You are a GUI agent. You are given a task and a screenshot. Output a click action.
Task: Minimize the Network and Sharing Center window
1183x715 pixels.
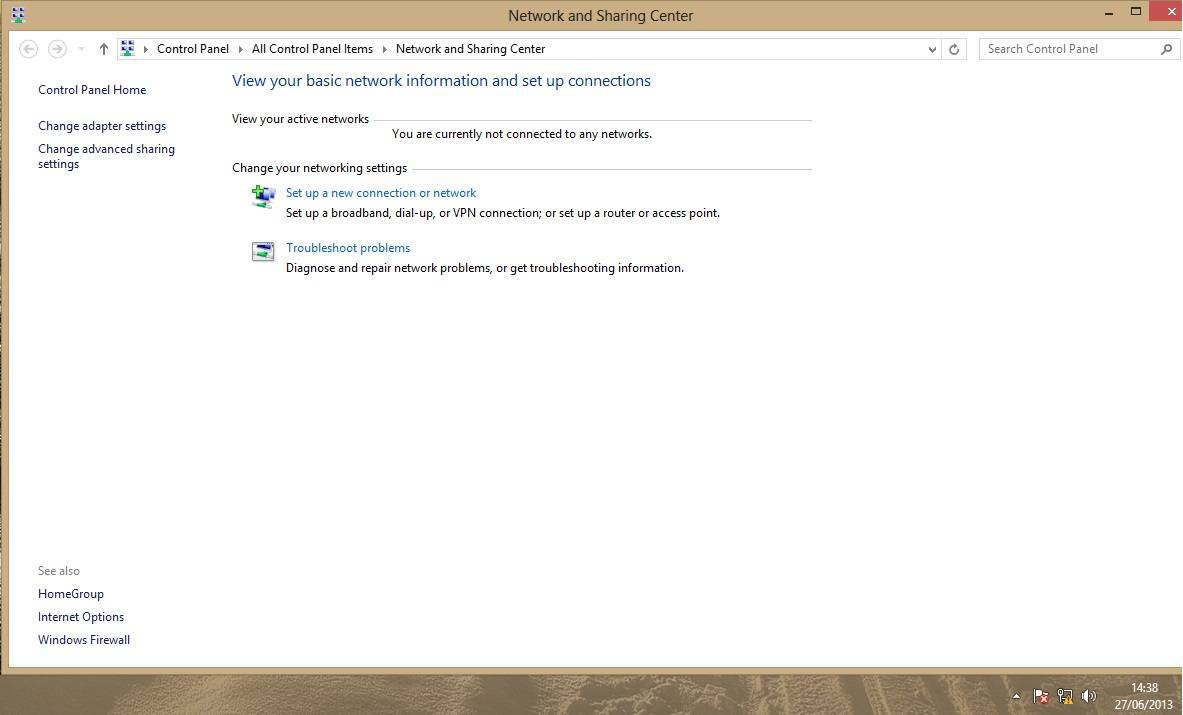click(1109, 13)
